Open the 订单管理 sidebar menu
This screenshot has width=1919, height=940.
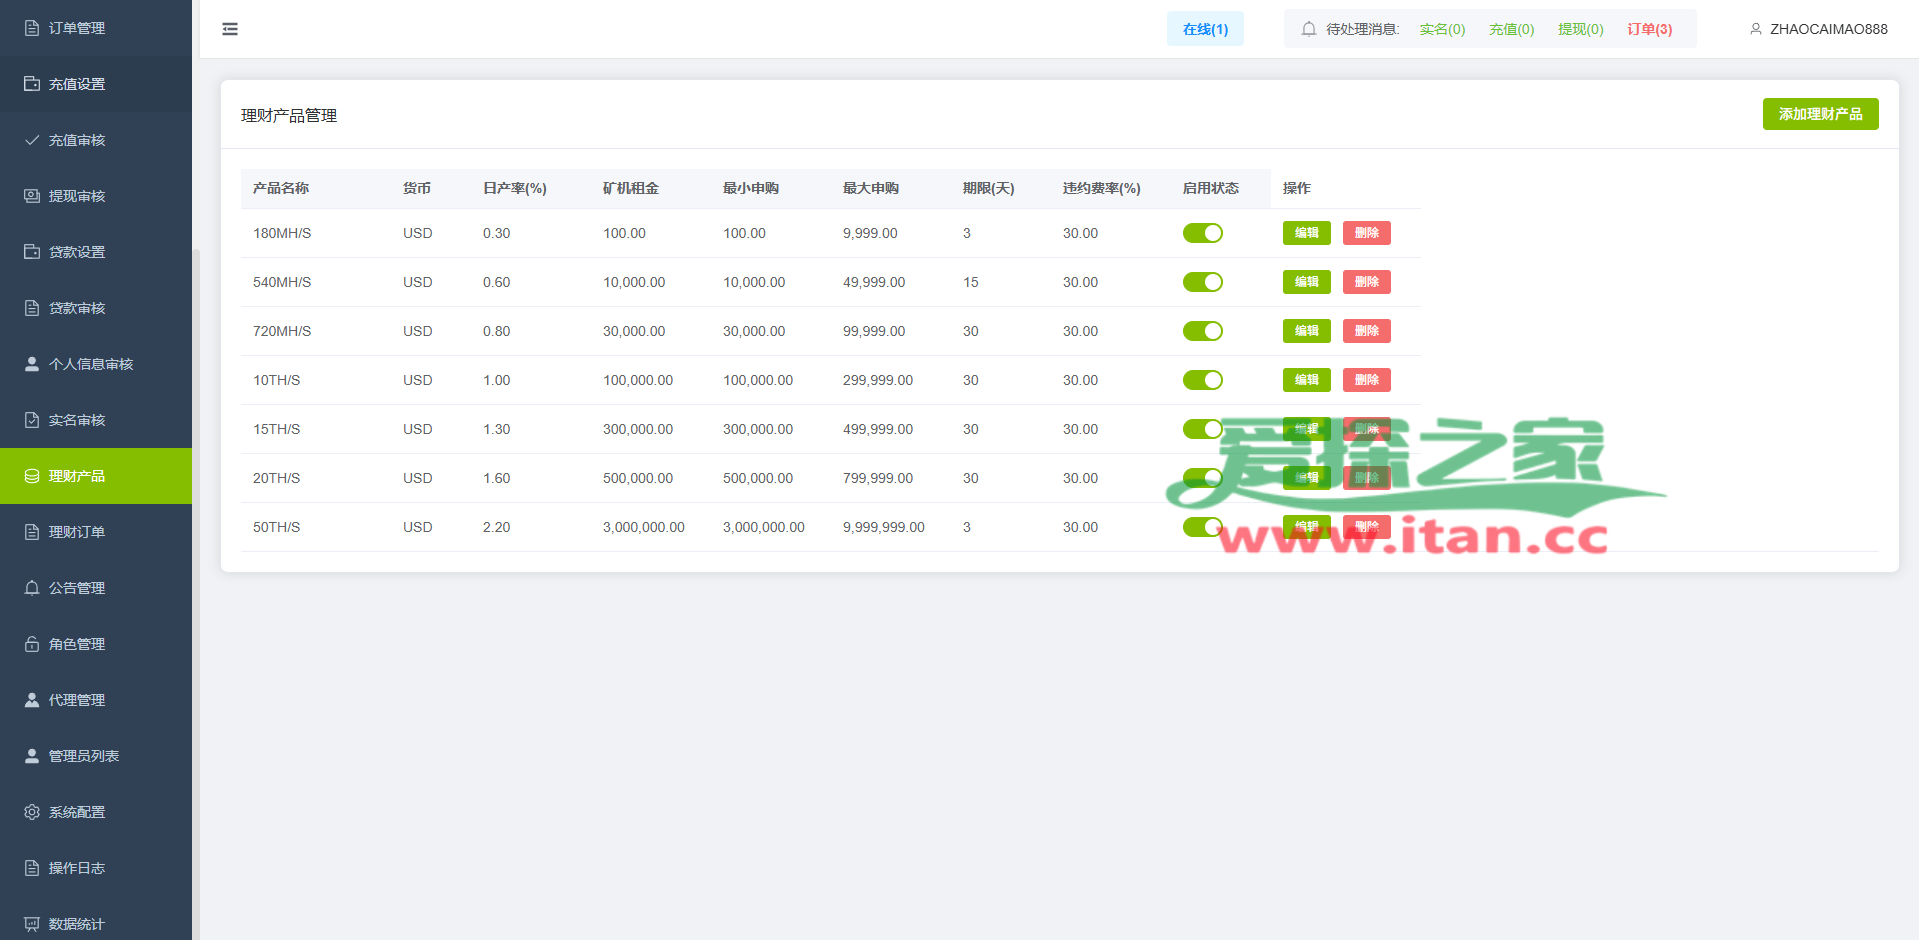[x=77, y=28]
